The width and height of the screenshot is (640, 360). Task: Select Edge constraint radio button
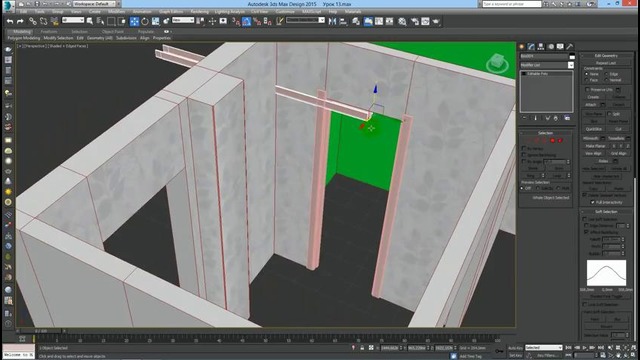(x=607, y=74)
